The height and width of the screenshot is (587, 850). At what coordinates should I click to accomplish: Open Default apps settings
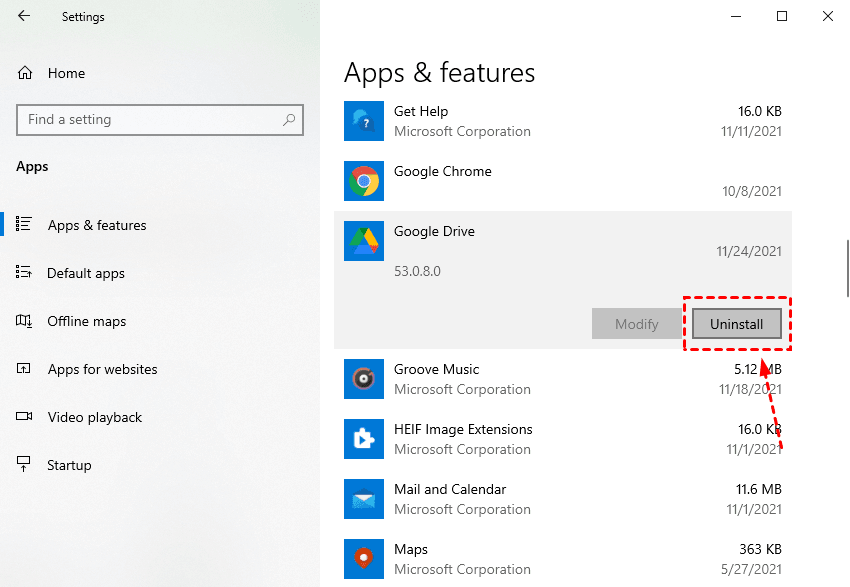tap(86, 273)
